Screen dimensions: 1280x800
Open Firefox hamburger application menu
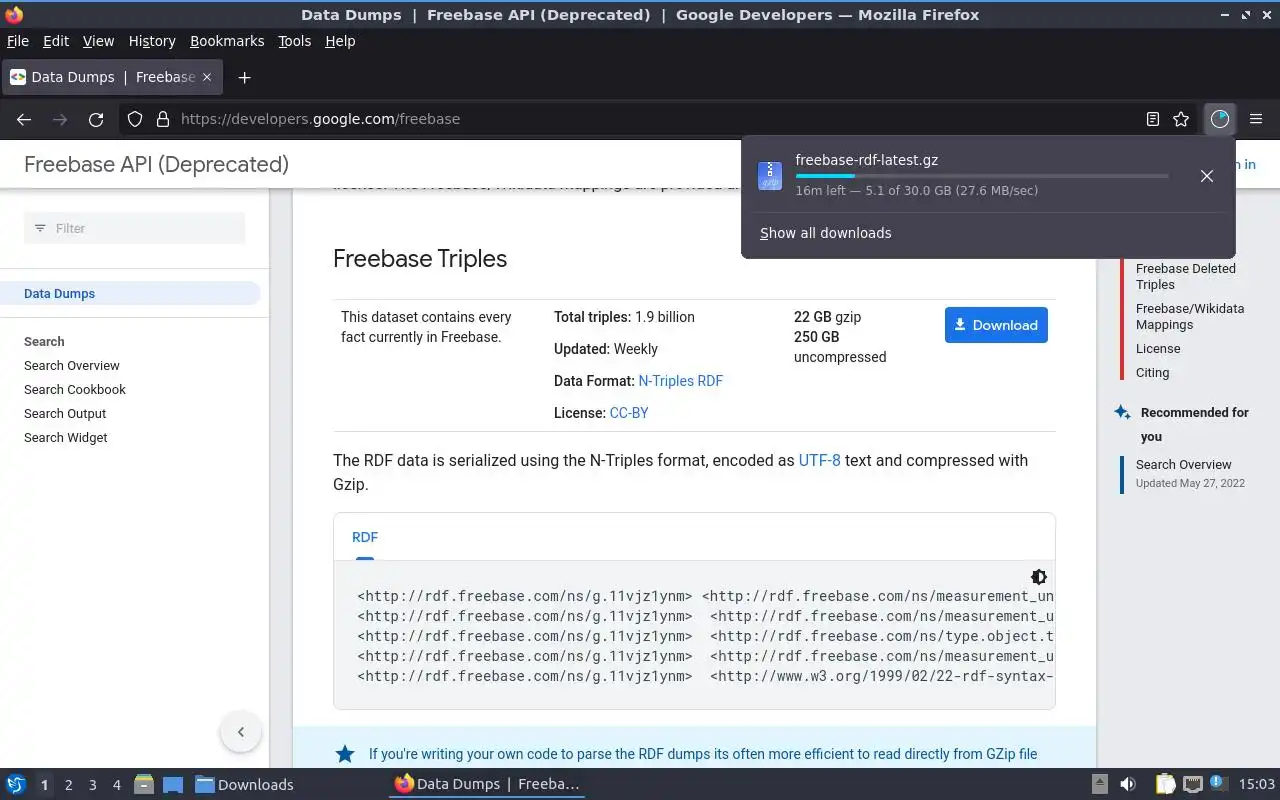[x=1256, y=119]
